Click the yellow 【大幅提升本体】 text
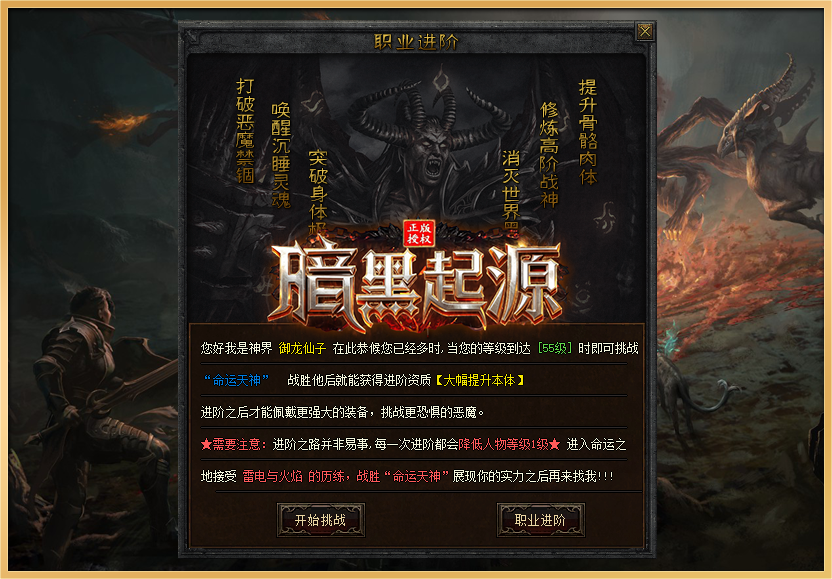This screenshot has width=832, height=579. point(480,381)
